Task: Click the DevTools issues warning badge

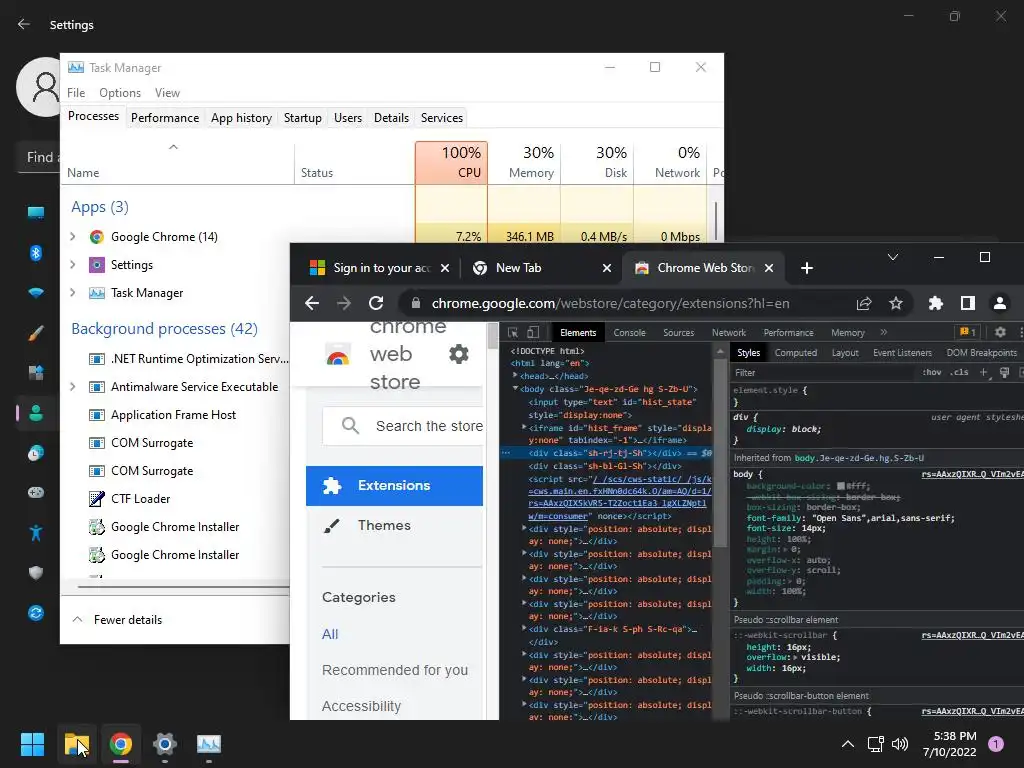Action: tap(967, 332)
